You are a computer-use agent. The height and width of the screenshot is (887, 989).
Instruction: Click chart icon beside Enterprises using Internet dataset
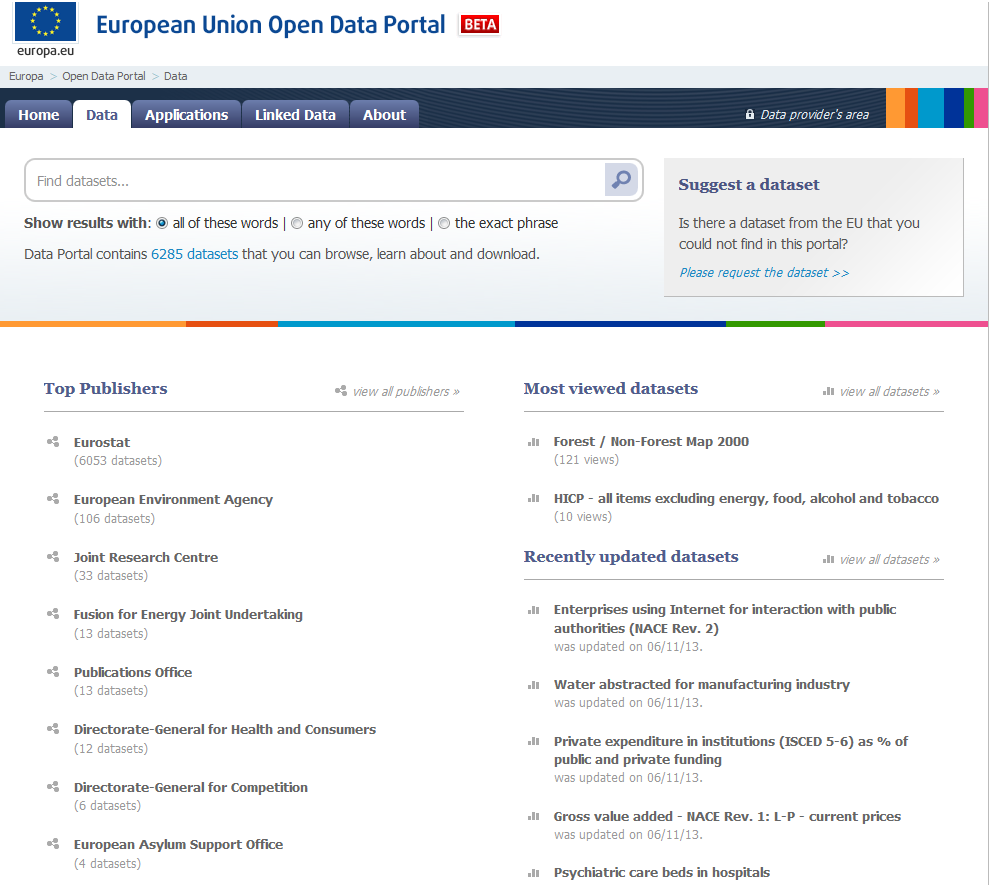pyautogui.click(x=534, y=609)
